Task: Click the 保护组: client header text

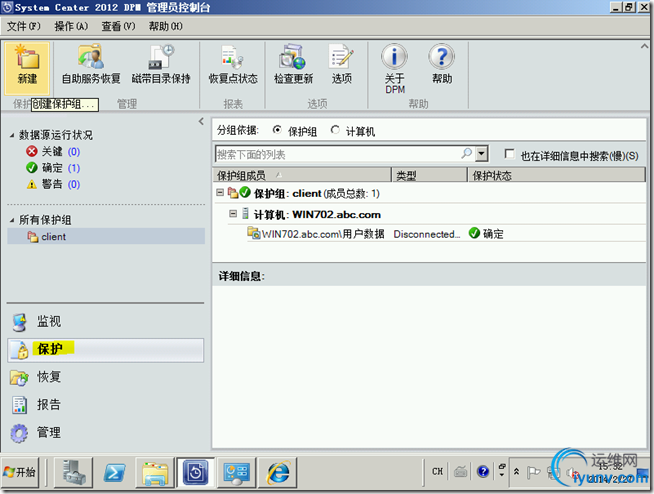Action: 317,193
